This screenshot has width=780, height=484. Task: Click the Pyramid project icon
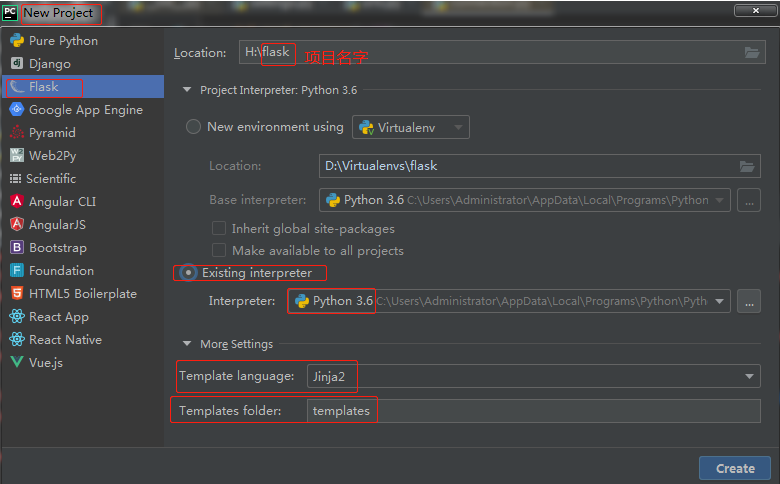[x=17, y=132]
